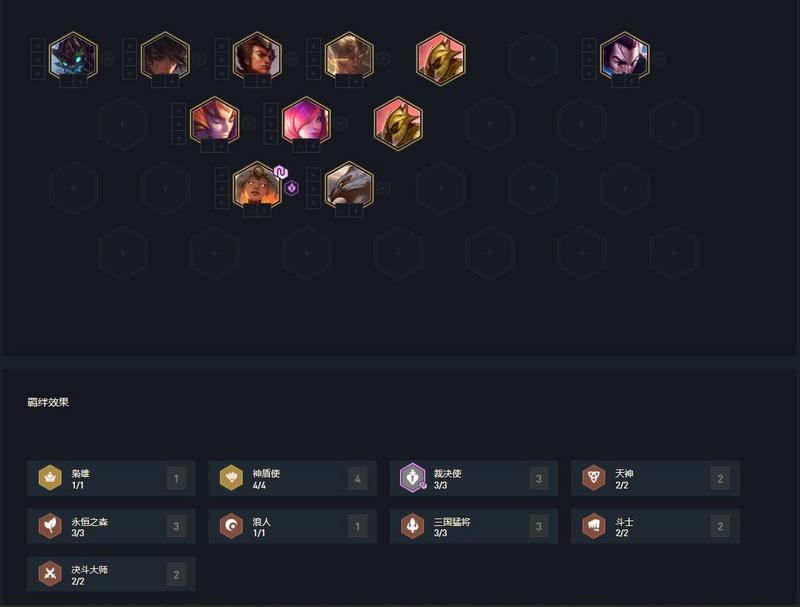Click the pink-haired champion hexagon
This screenshot has height=607, width=800.
point(306,122)
